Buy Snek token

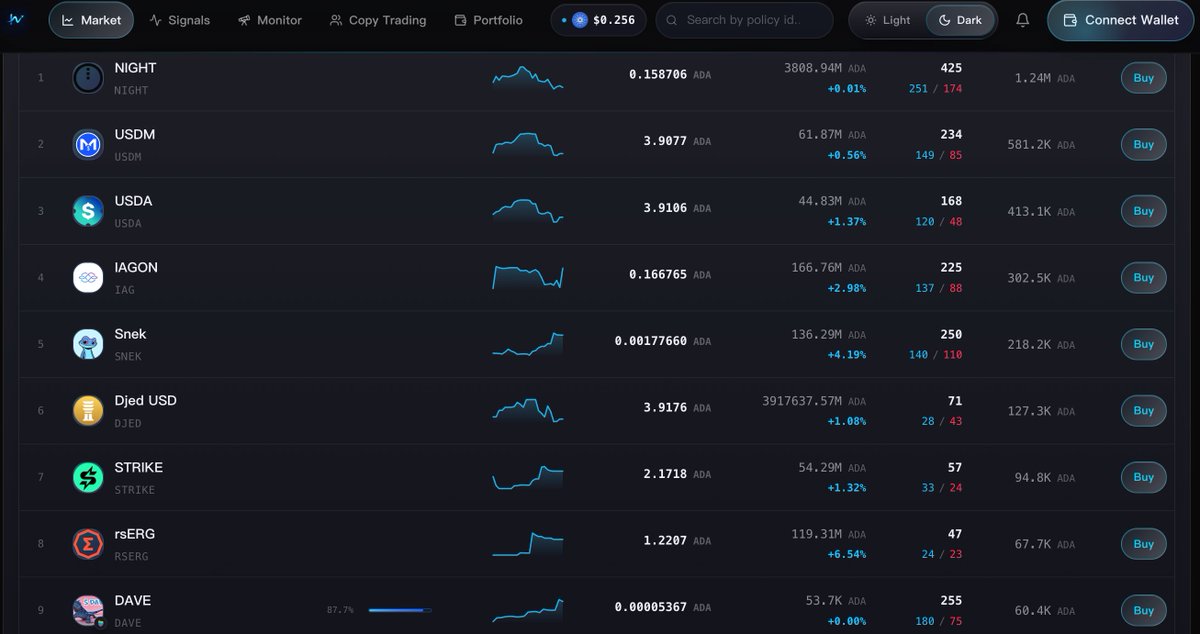[x=1143, y=344]
